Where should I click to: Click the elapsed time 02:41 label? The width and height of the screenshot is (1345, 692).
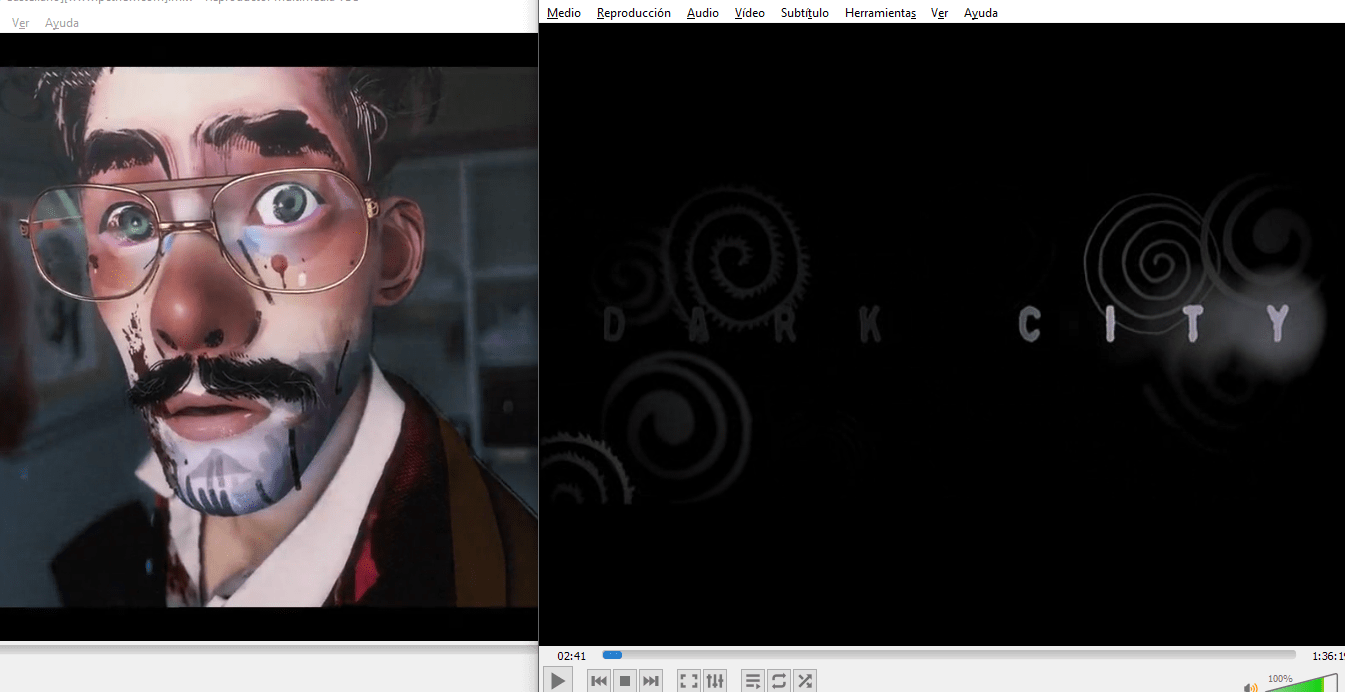[x=572, y=656]
